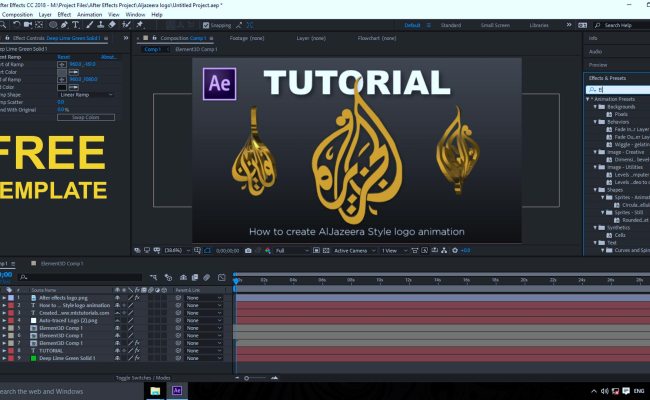Image resolution: width=650 pixels, height=400 pixels.
Task: Open the Effect menu
Action: pos(64,15)
